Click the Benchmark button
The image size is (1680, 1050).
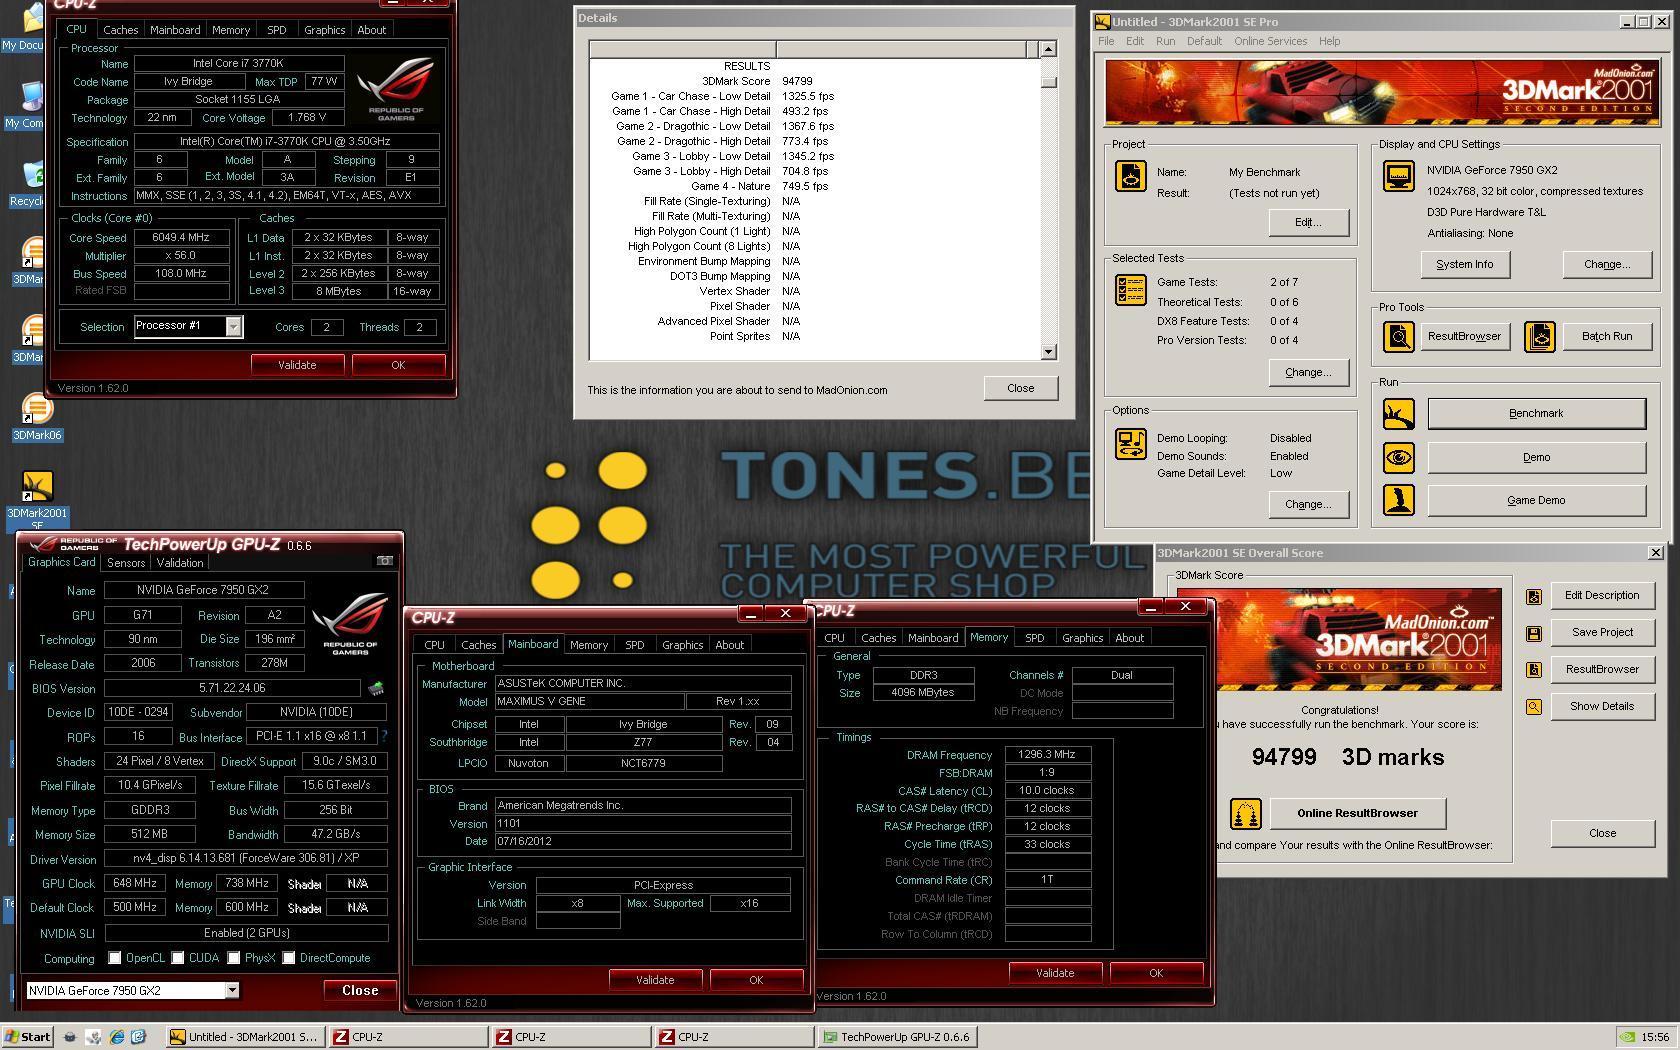pos(1536,413)
